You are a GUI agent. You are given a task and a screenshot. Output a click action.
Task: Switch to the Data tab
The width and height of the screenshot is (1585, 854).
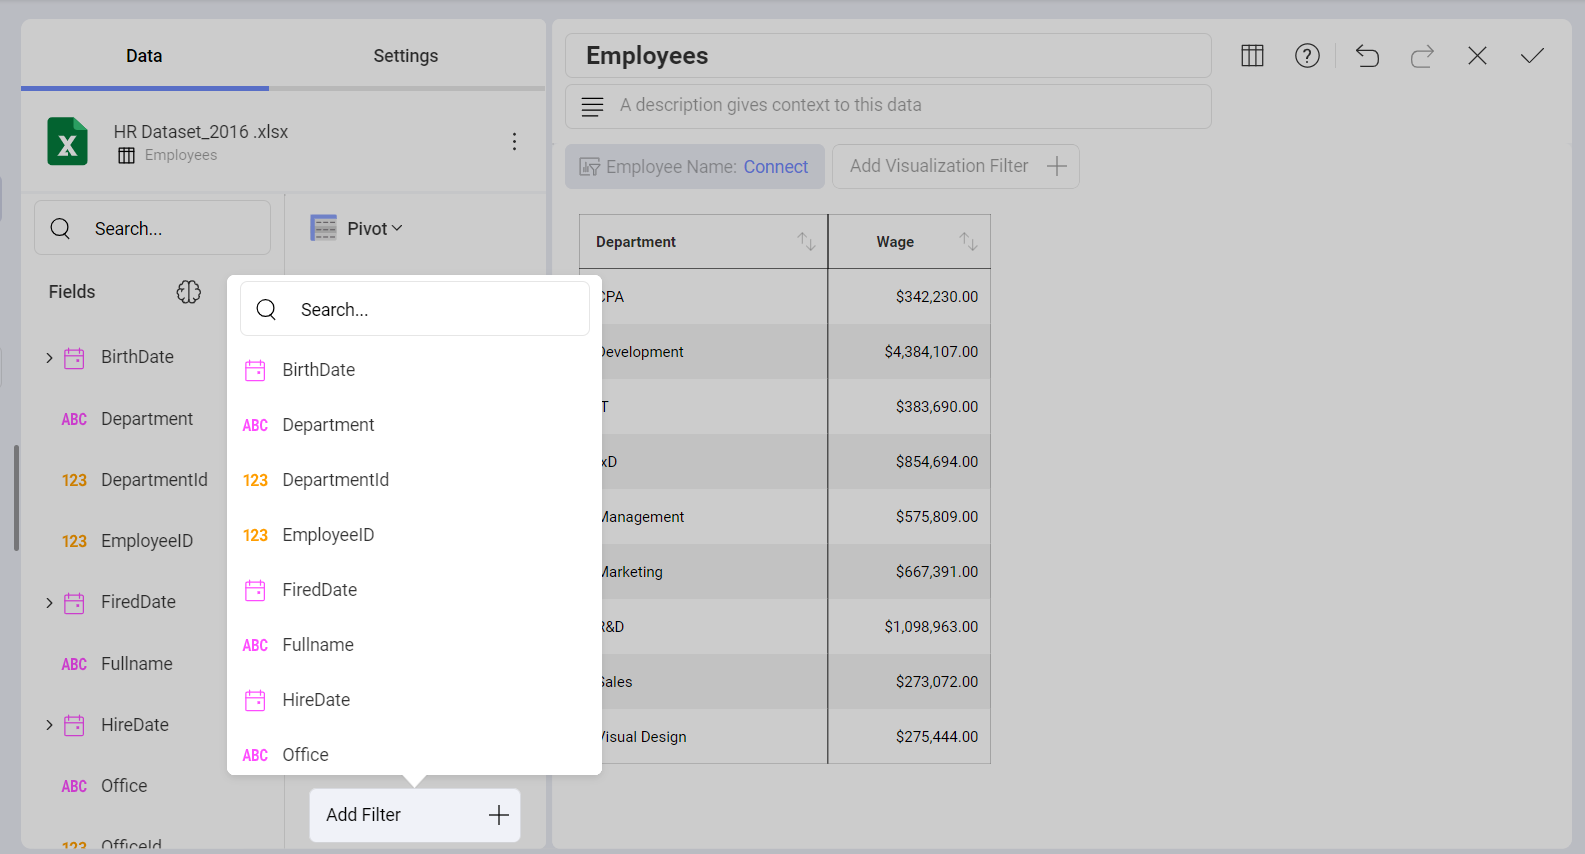[x=144, y=56]
